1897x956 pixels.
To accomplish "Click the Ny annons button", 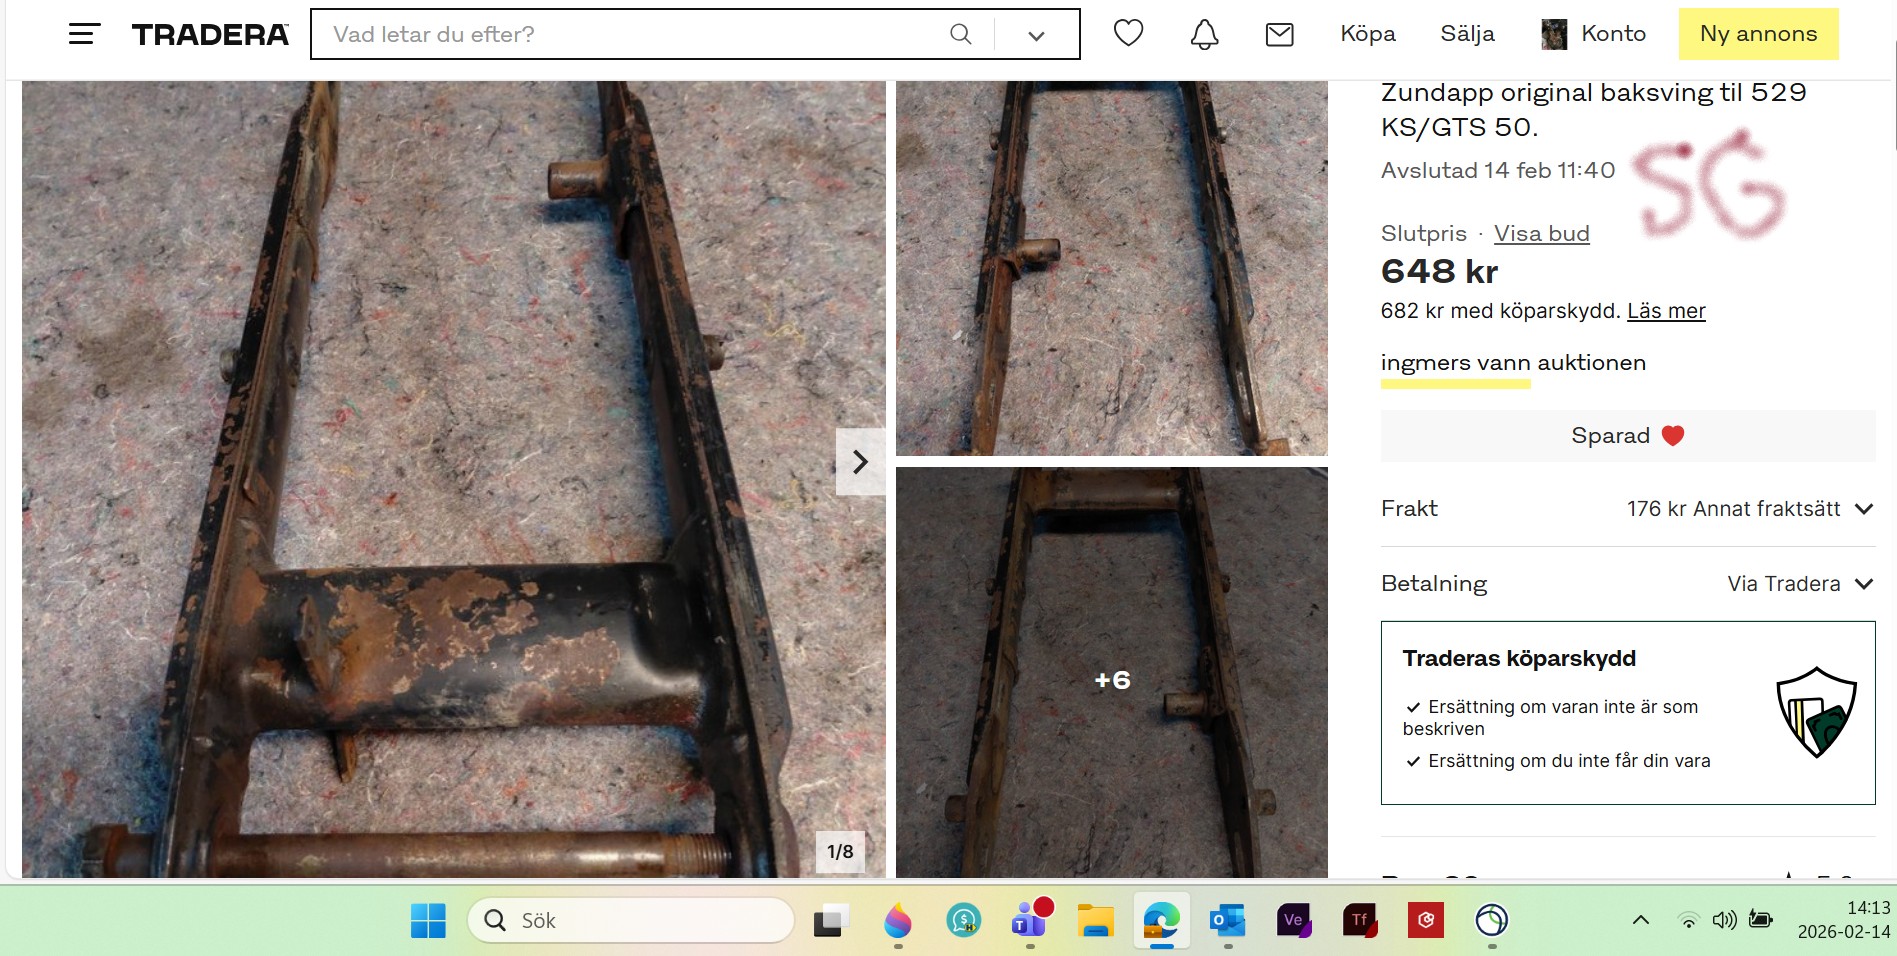I will [1758, 34].
